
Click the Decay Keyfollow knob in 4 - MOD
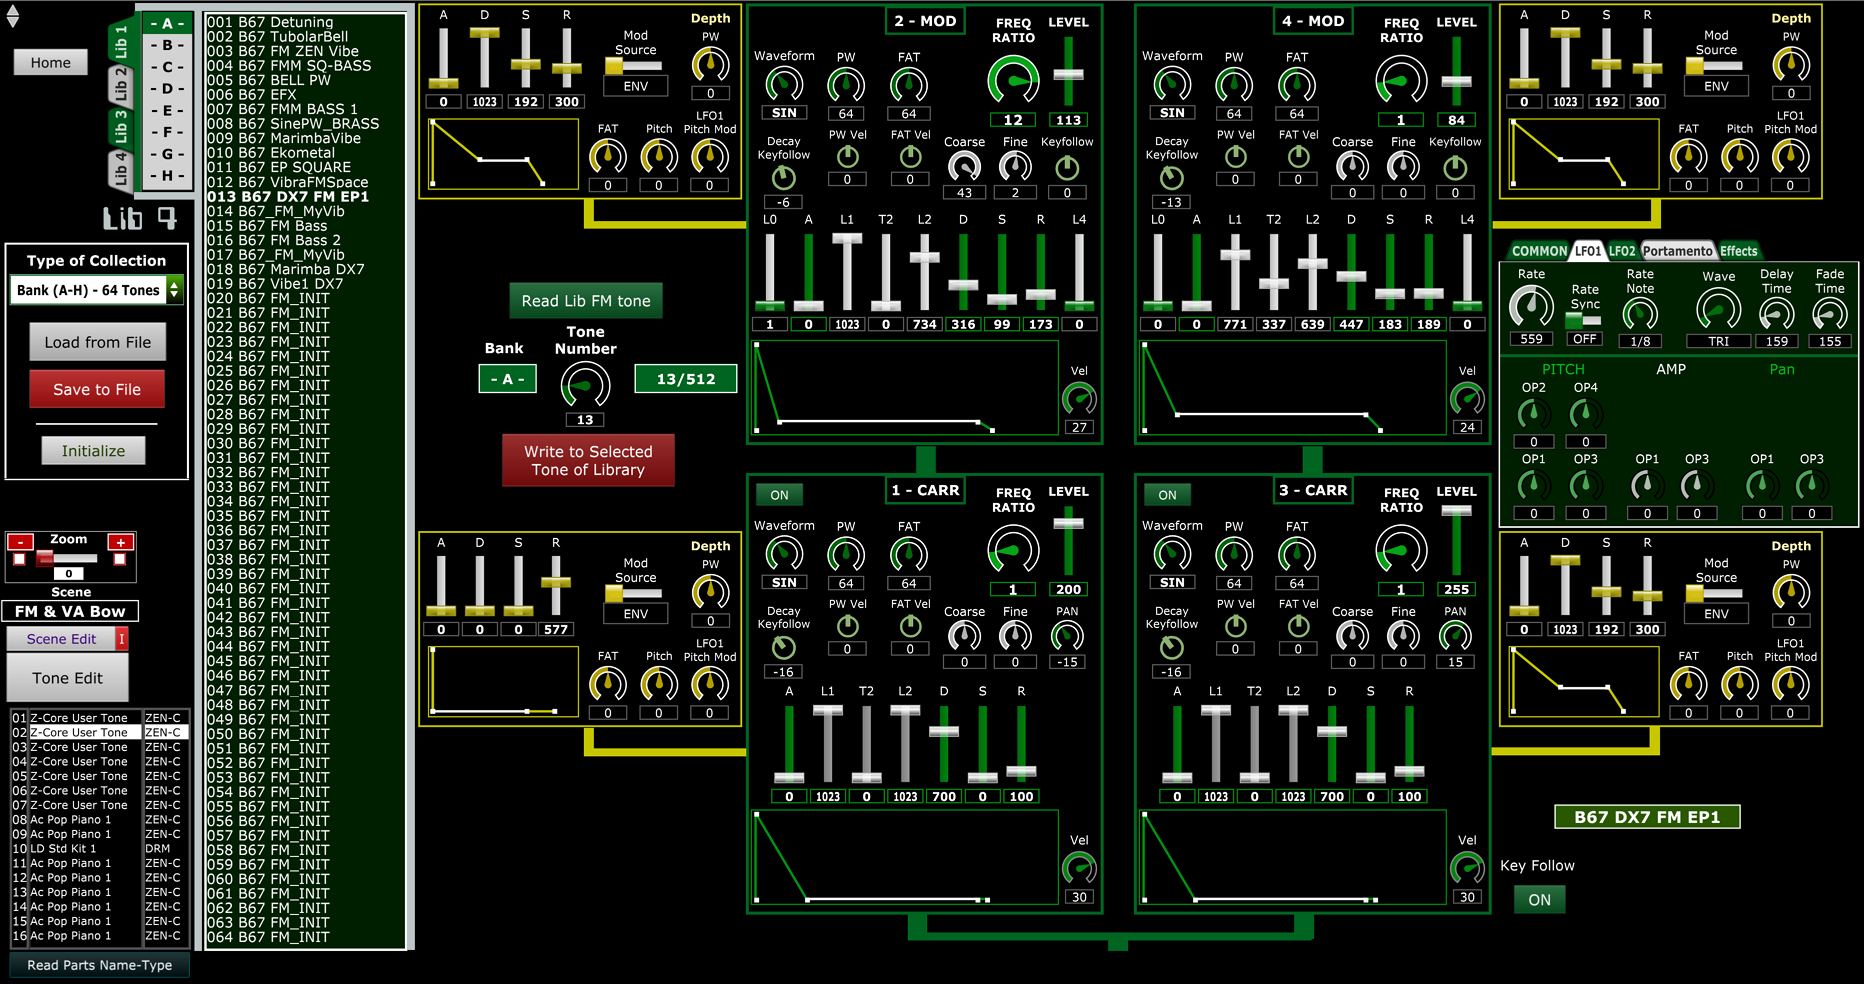(1171, 178)
